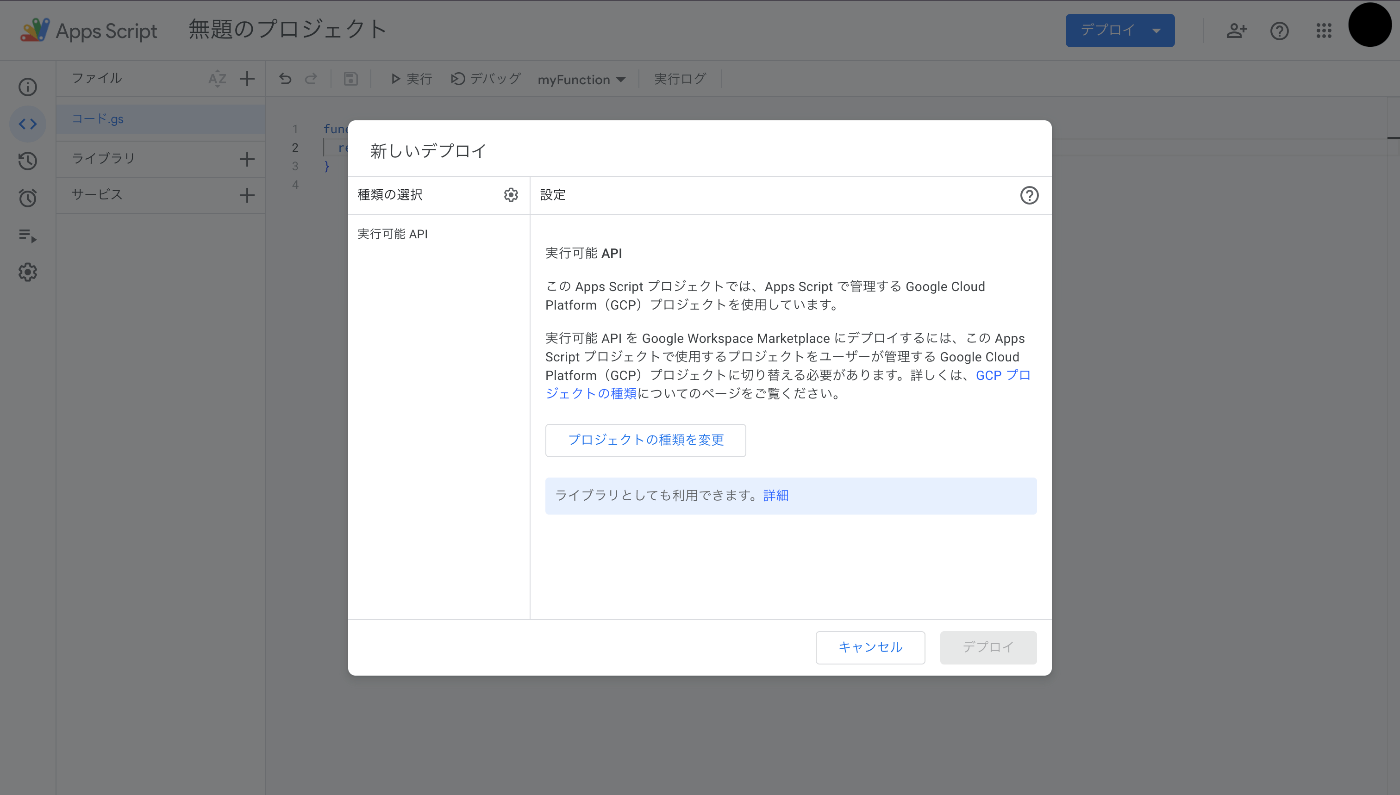Open the blue デプロイ dropdown in header

1120,30
